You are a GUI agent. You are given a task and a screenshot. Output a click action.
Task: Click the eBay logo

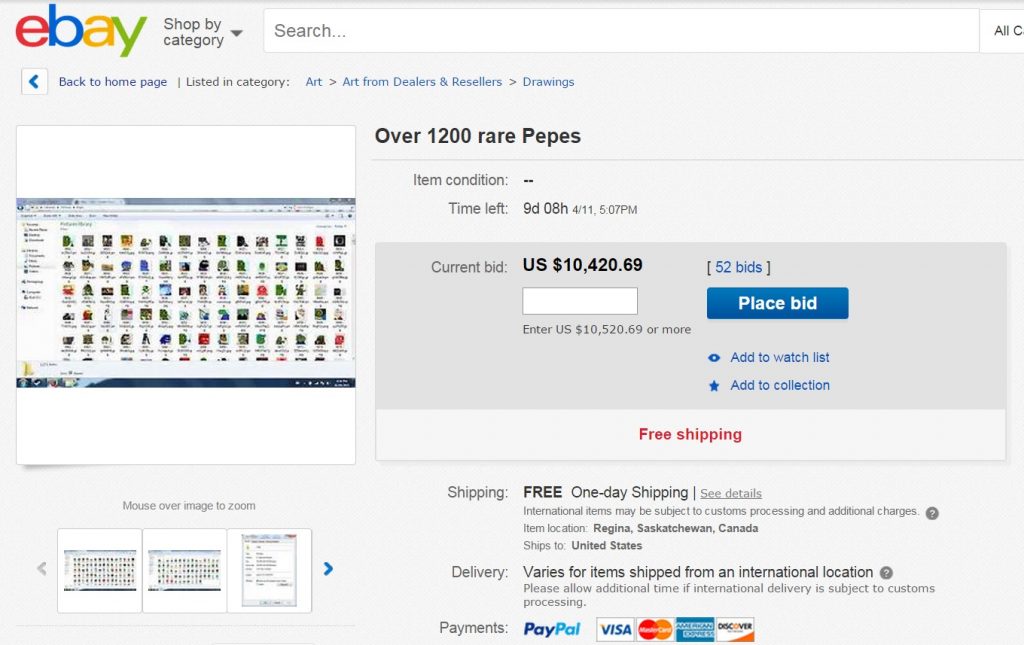81,31
